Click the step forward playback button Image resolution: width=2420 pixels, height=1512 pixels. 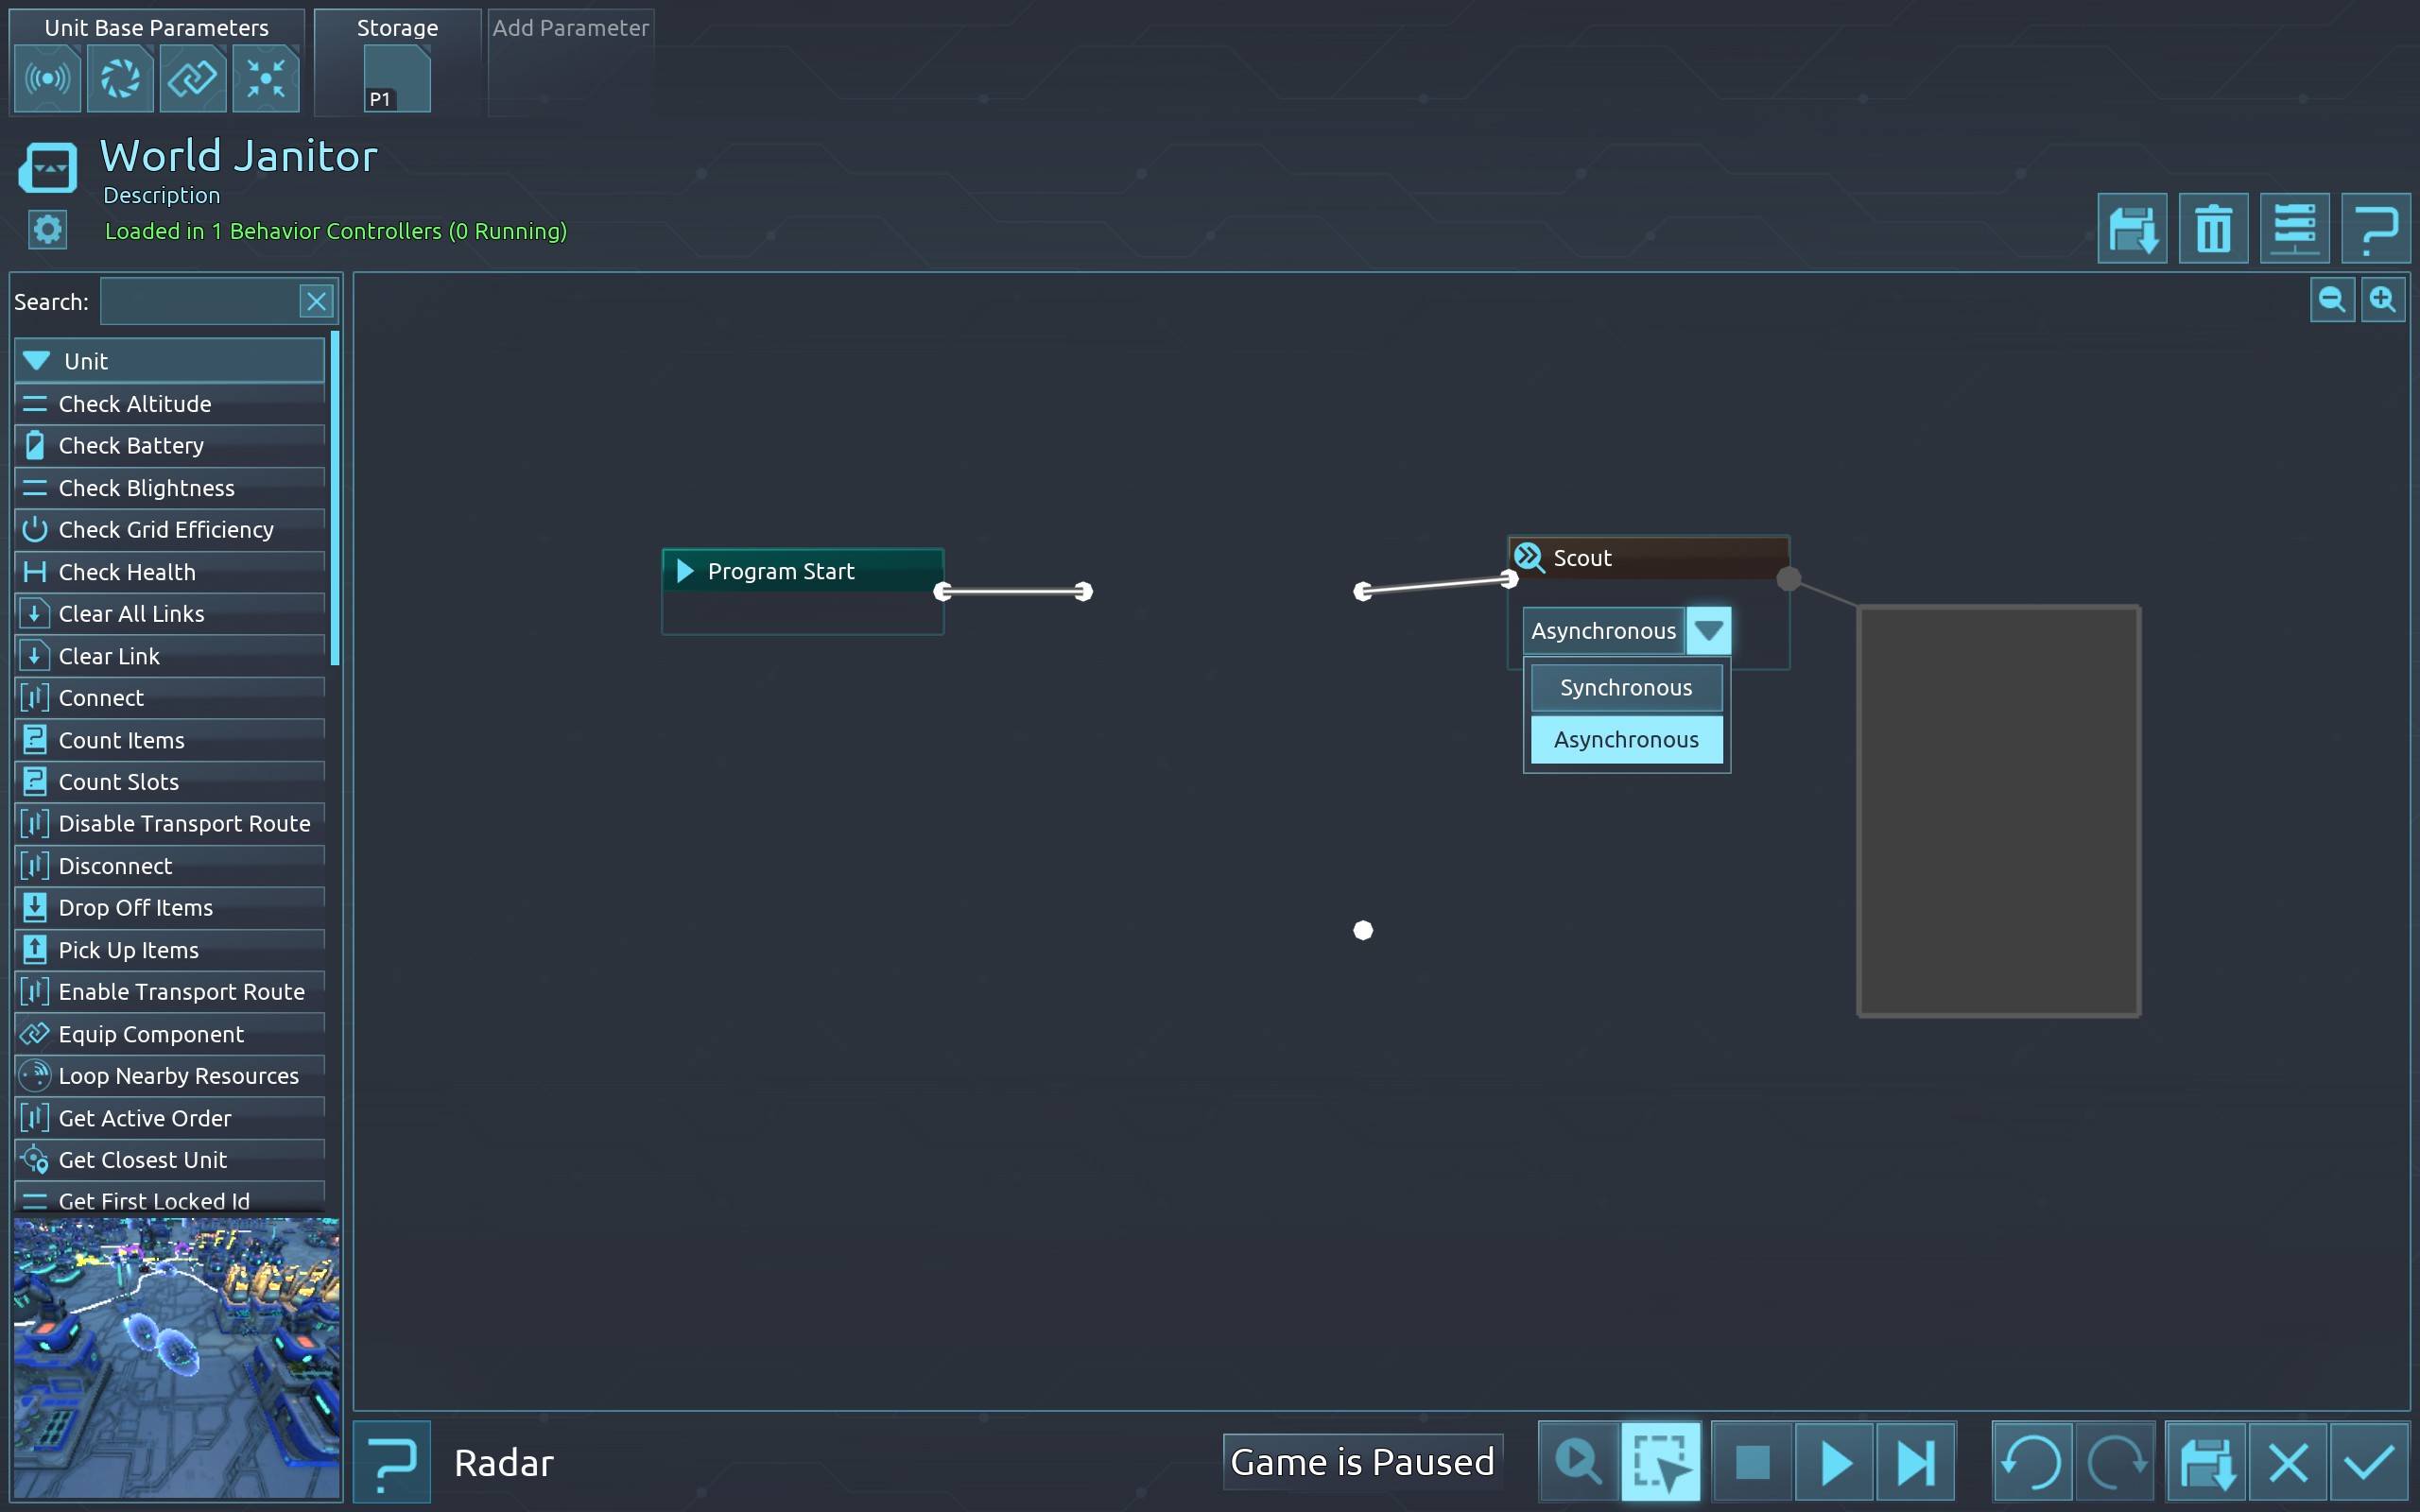coord(1916,1463)
